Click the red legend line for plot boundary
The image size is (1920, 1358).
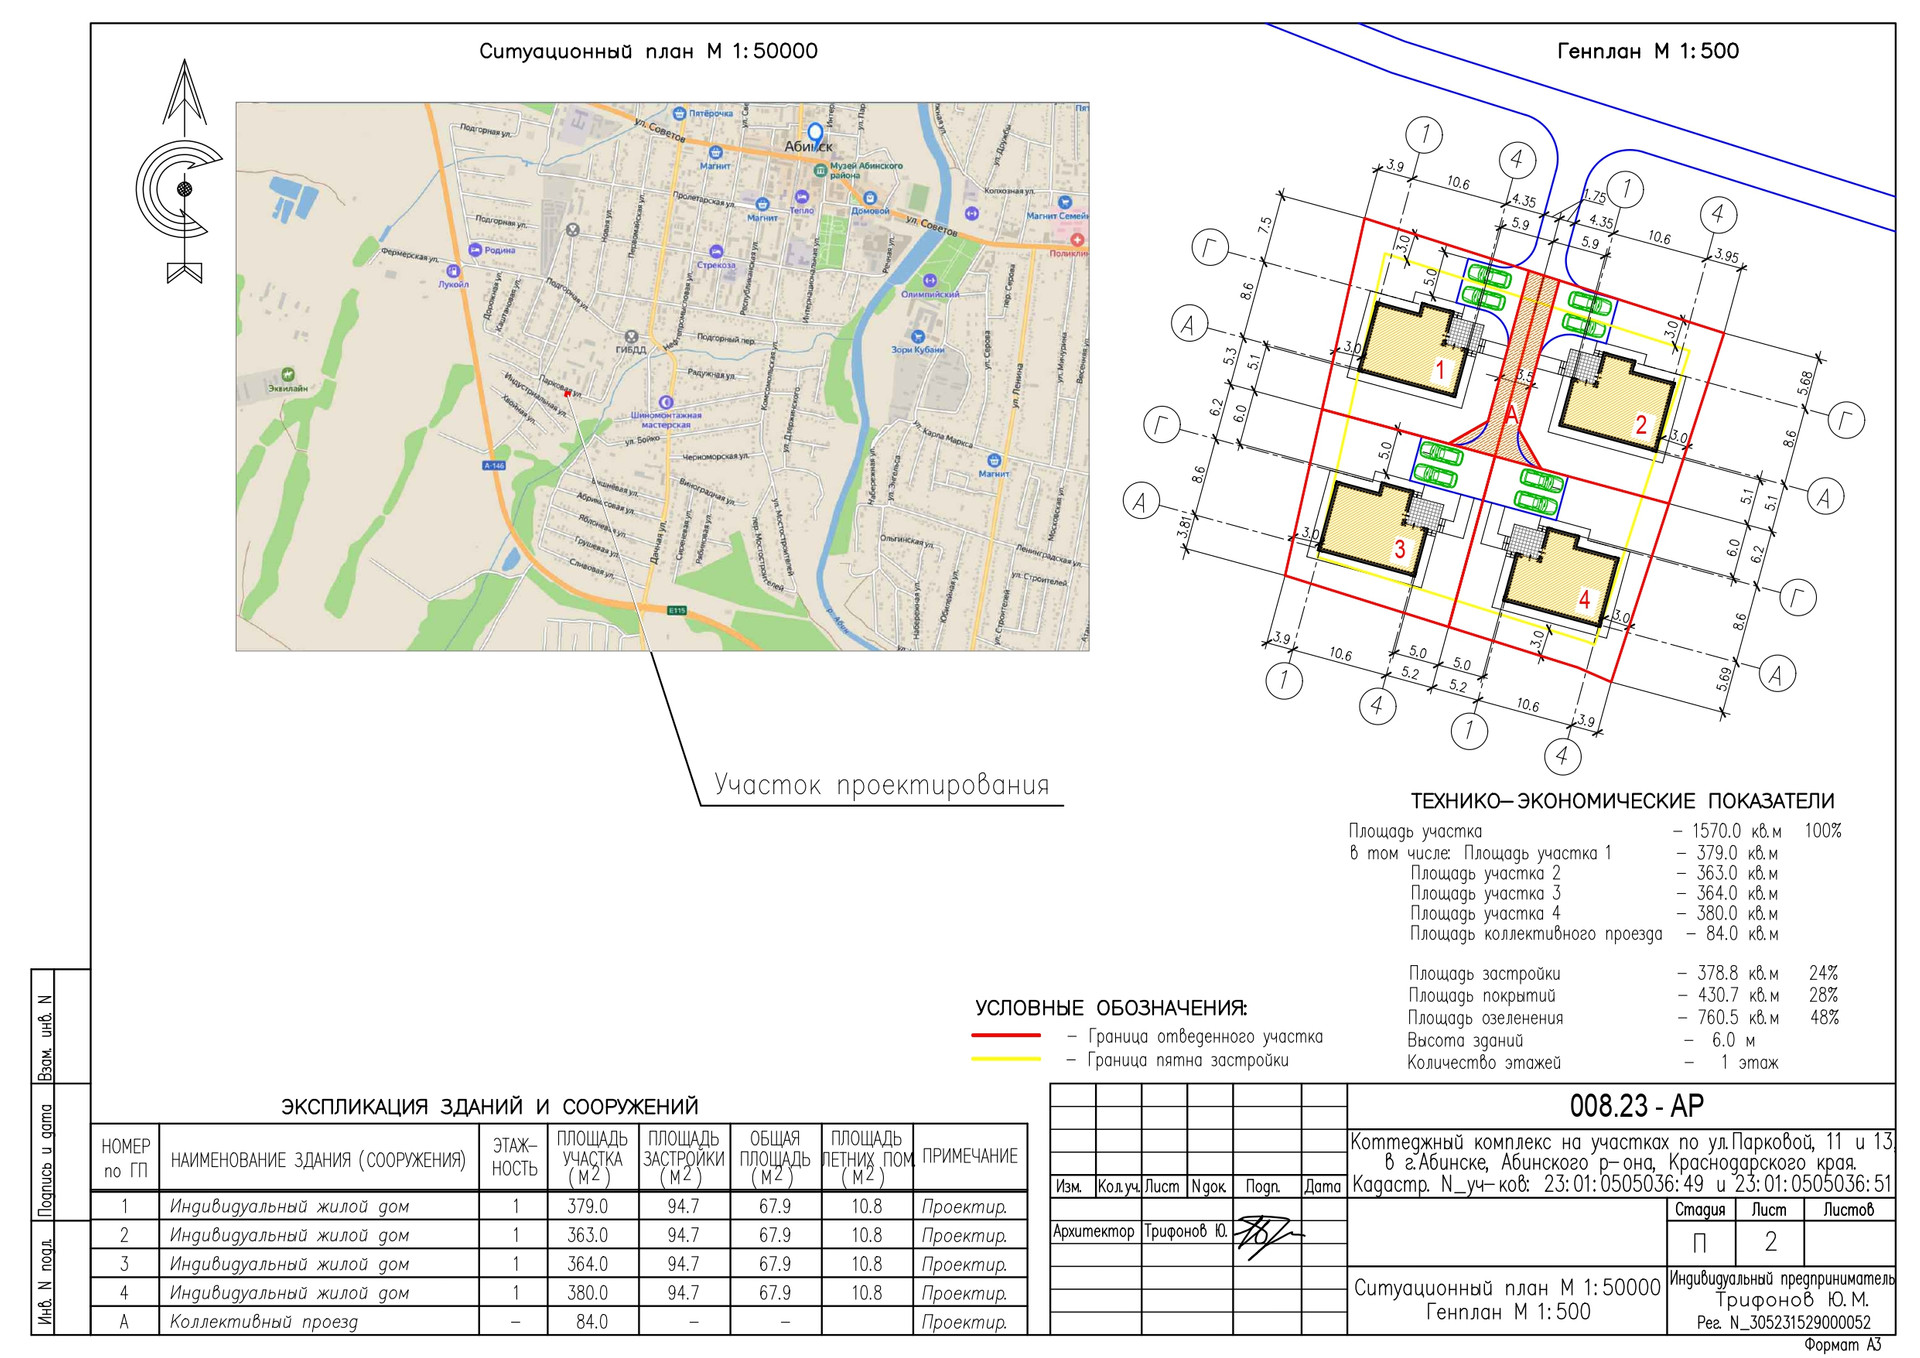point(1006,1036)
